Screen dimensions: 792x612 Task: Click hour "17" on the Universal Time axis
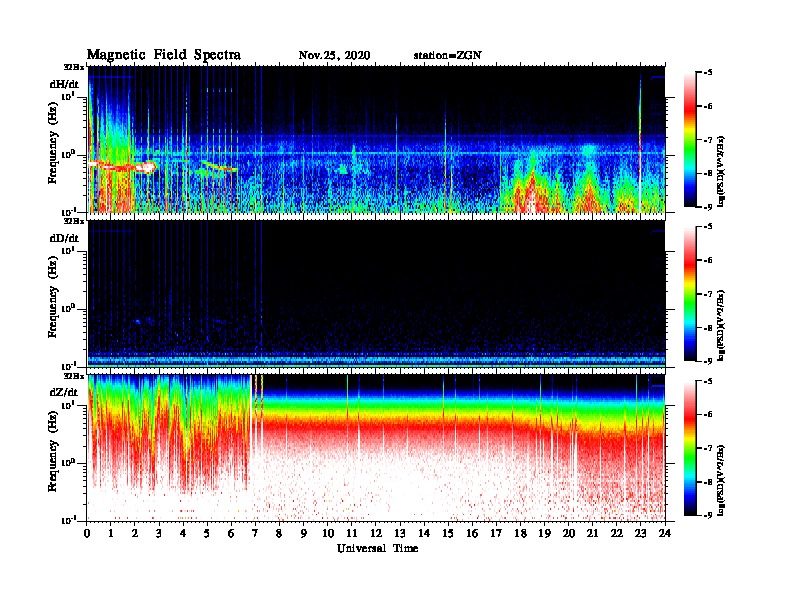click(x=497, y=534)
